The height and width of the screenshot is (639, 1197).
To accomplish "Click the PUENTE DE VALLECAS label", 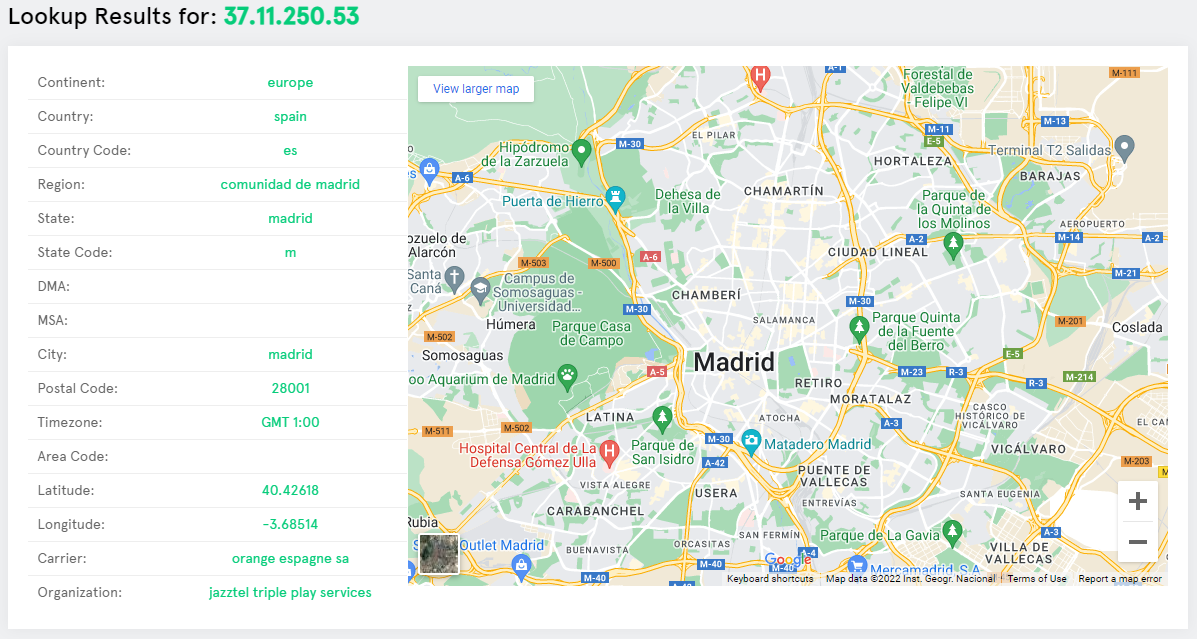I will click(834, 476).
